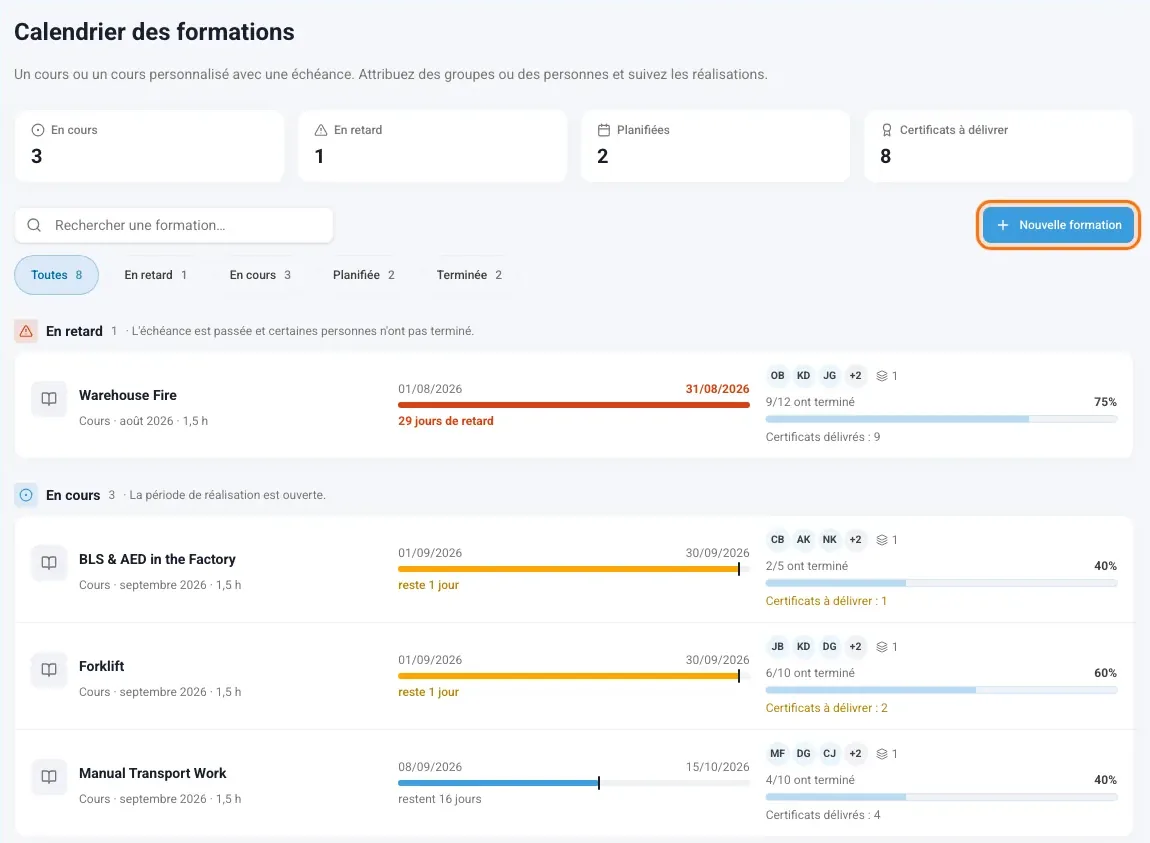The width and height of the screenshot is (1150, 843).
Task: Click the Nouvelle formation button
Action: [1058, 225]
